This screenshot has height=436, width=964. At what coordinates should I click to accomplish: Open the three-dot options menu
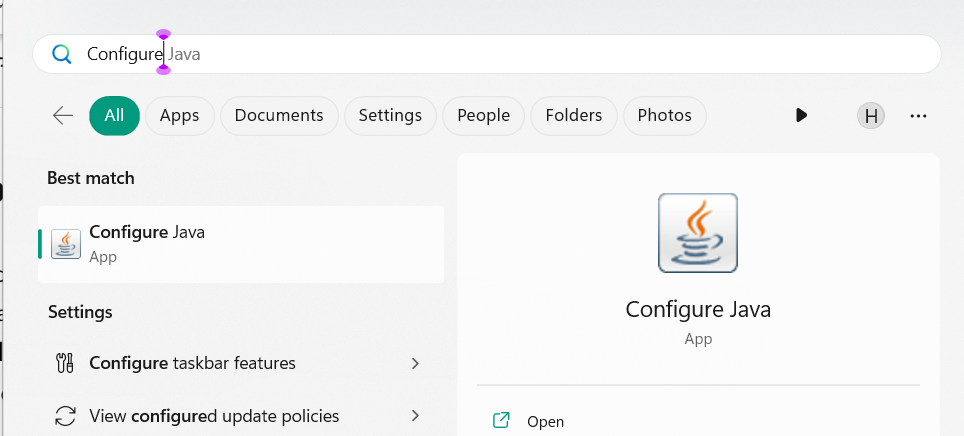(919, 115)
